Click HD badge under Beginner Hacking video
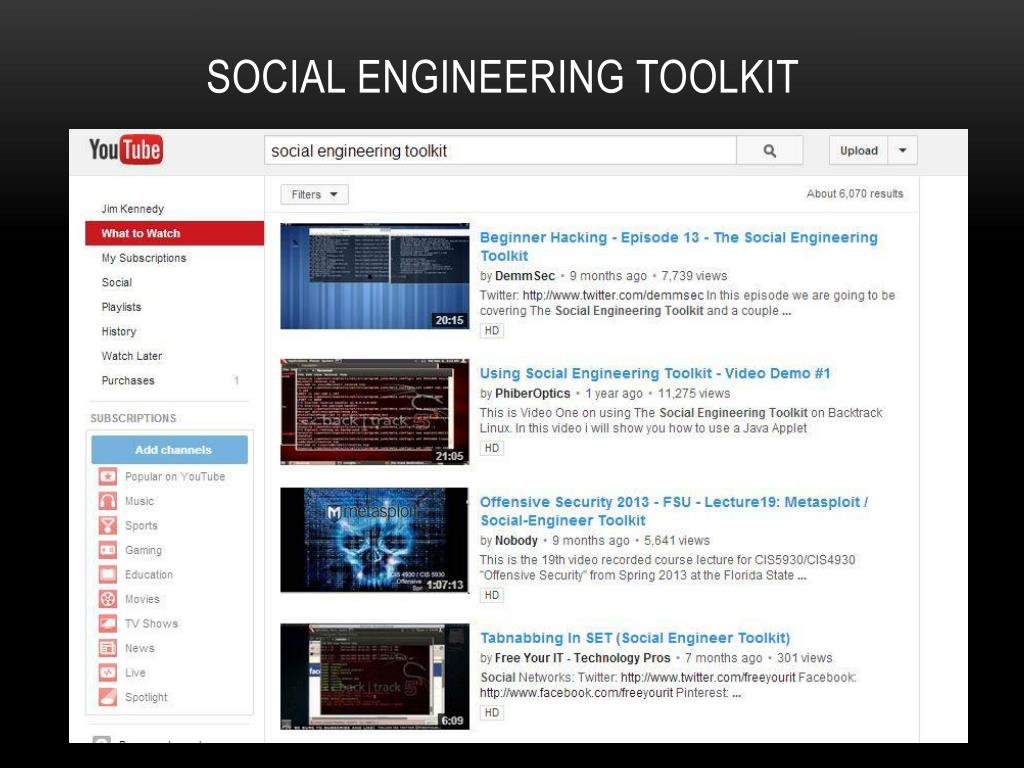 pyautogui.click(x=492, y=330)
